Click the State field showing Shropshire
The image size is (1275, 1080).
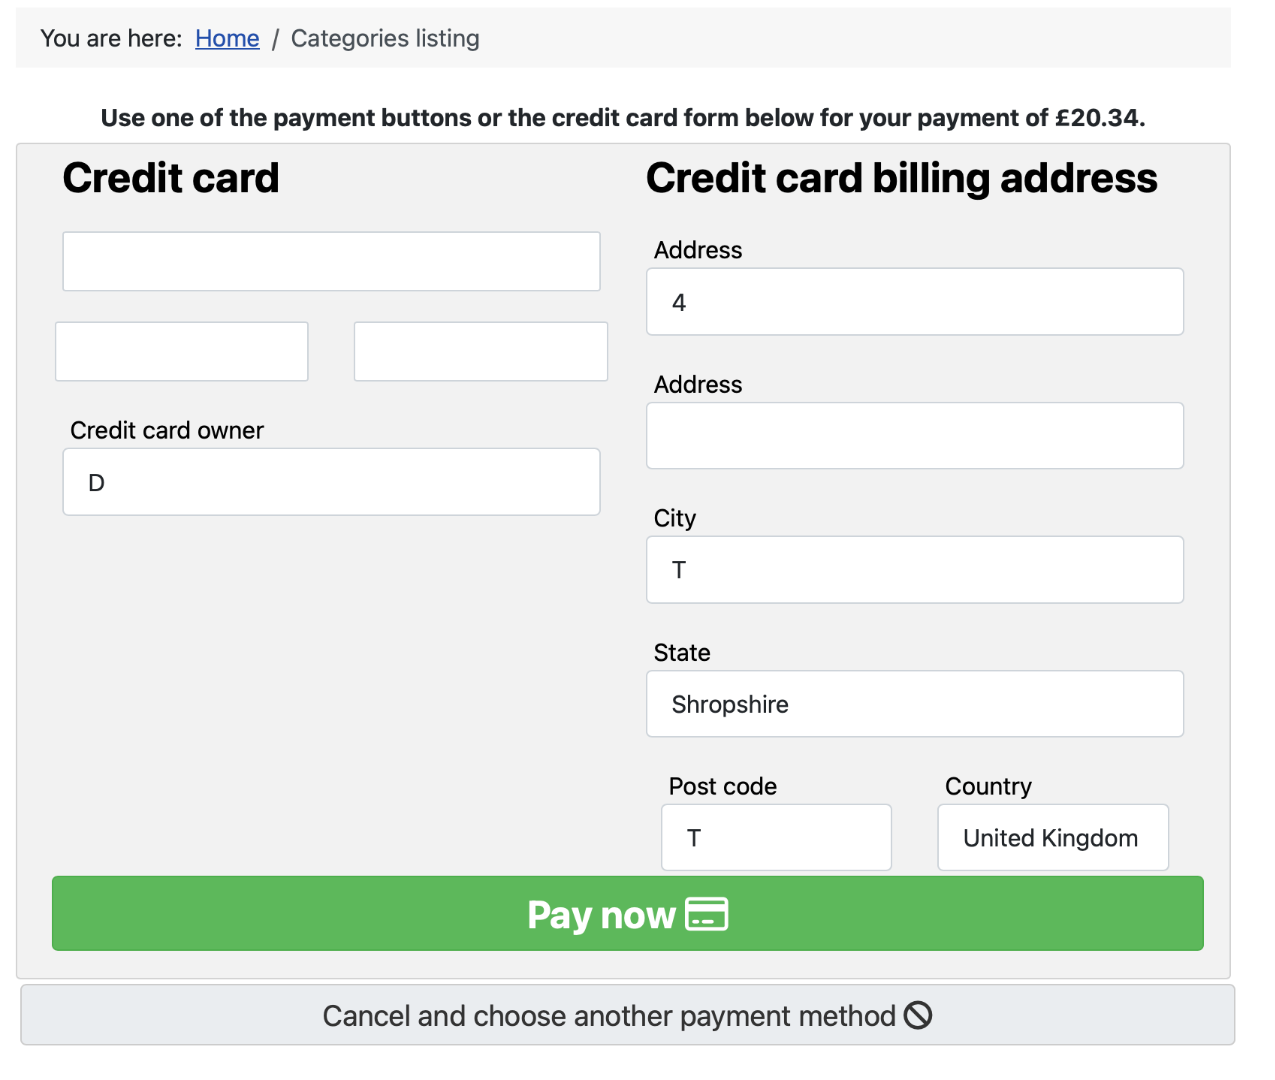coord(914,704)
